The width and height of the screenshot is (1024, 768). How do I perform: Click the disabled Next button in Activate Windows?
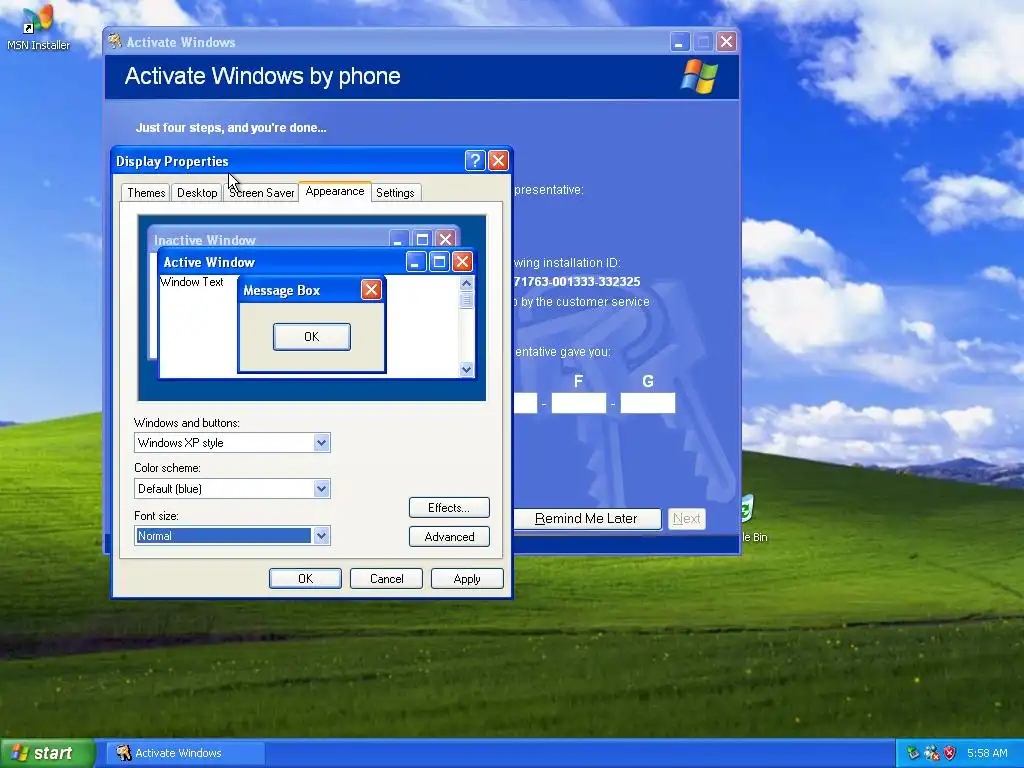coord(686,519)
